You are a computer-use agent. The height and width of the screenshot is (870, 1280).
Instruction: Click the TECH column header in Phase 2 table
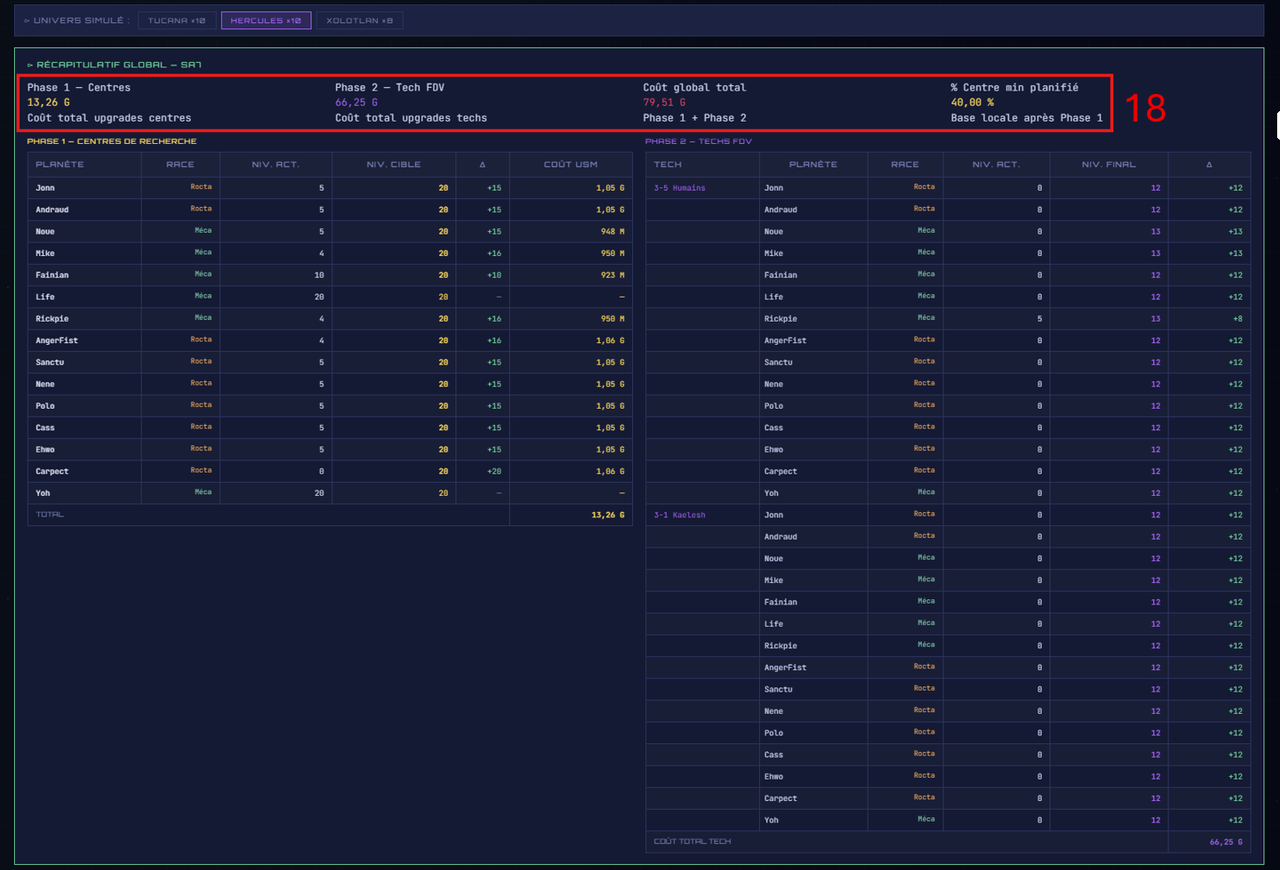coord(668,164)
